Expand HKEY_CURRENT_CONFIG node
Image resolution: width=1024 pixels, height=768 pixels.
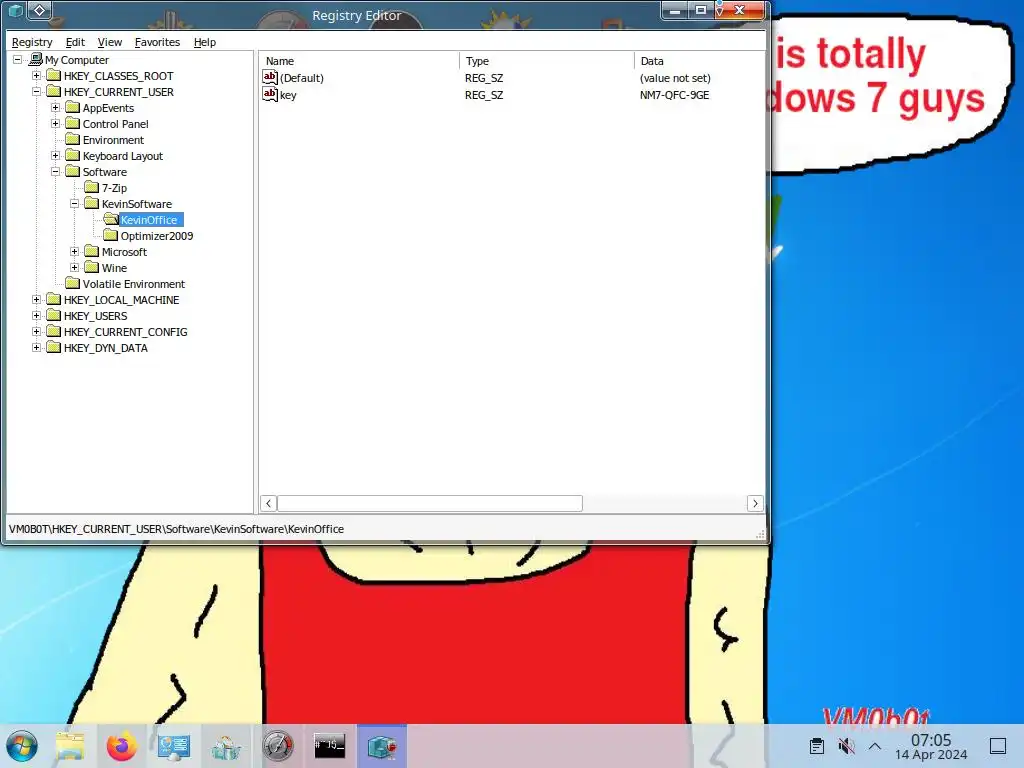click(x=37, y=332)
